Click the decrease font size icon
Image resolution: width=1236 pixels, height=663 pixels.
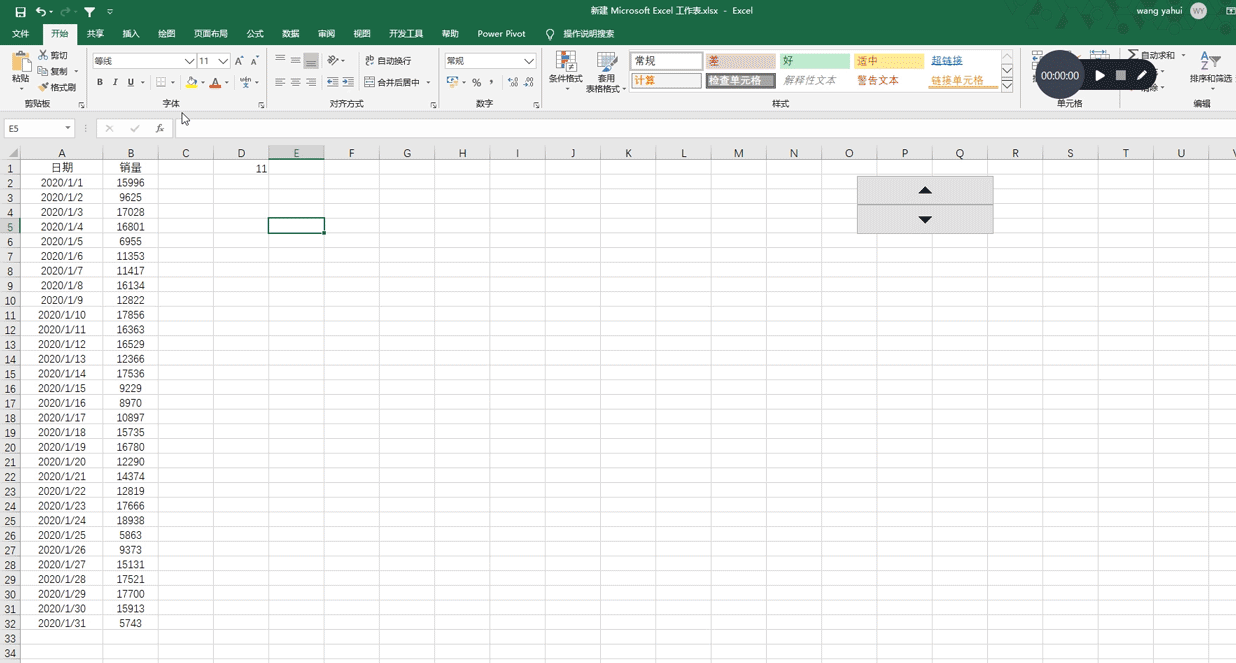[x=255, y=61]
